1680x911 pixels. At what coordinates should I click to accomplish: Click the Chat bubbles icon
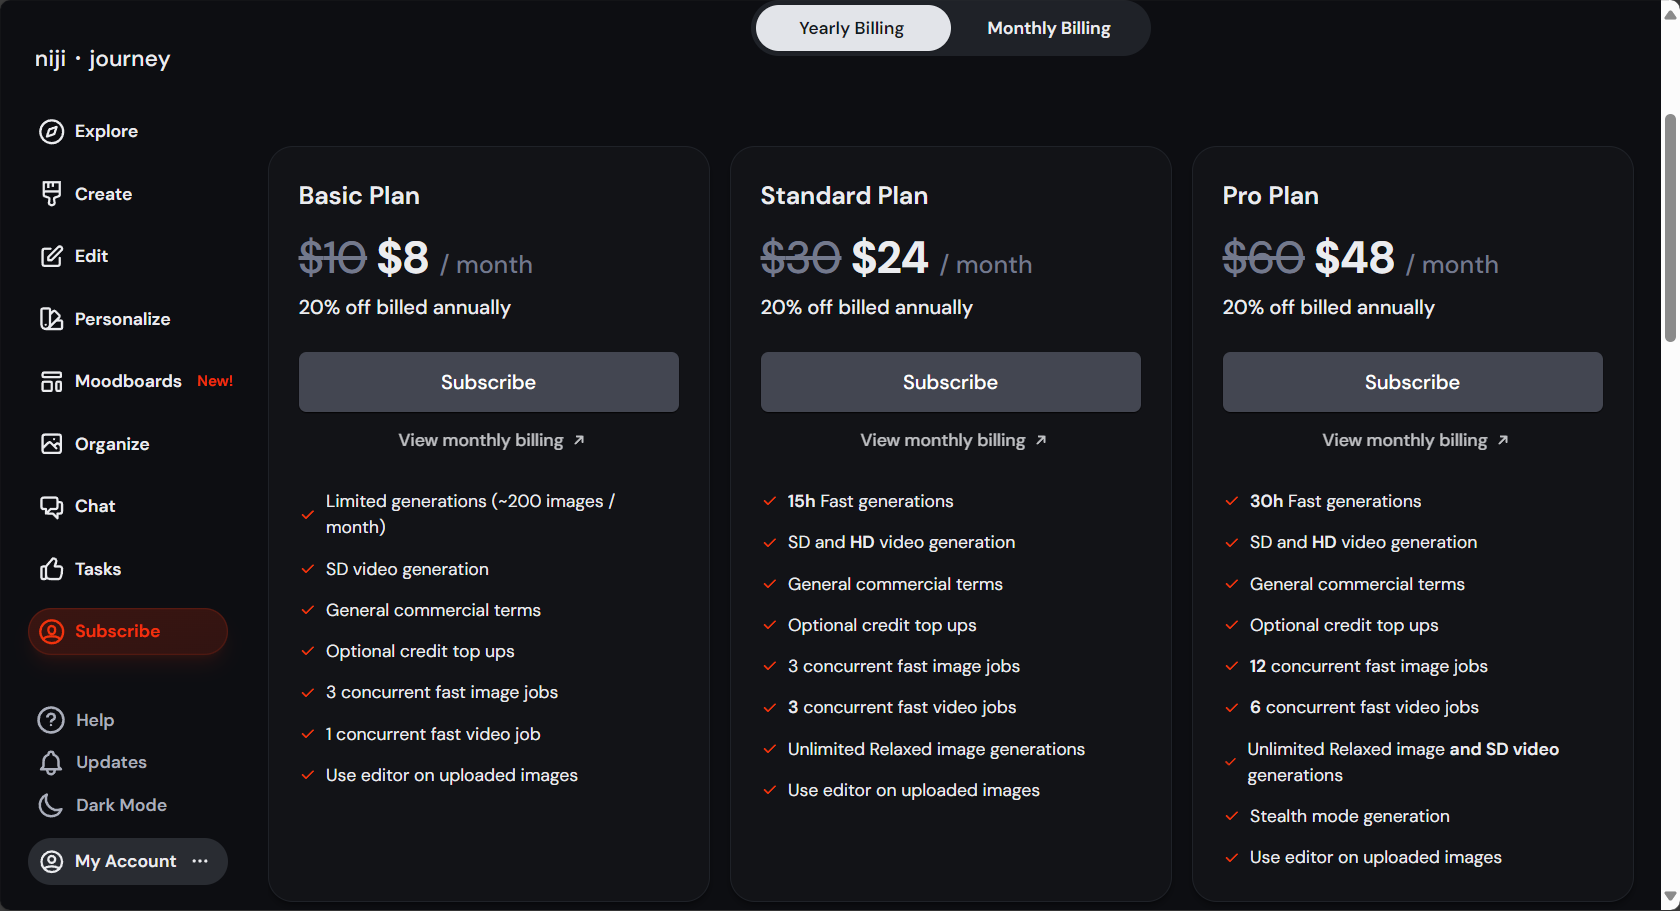pos(51,507)
